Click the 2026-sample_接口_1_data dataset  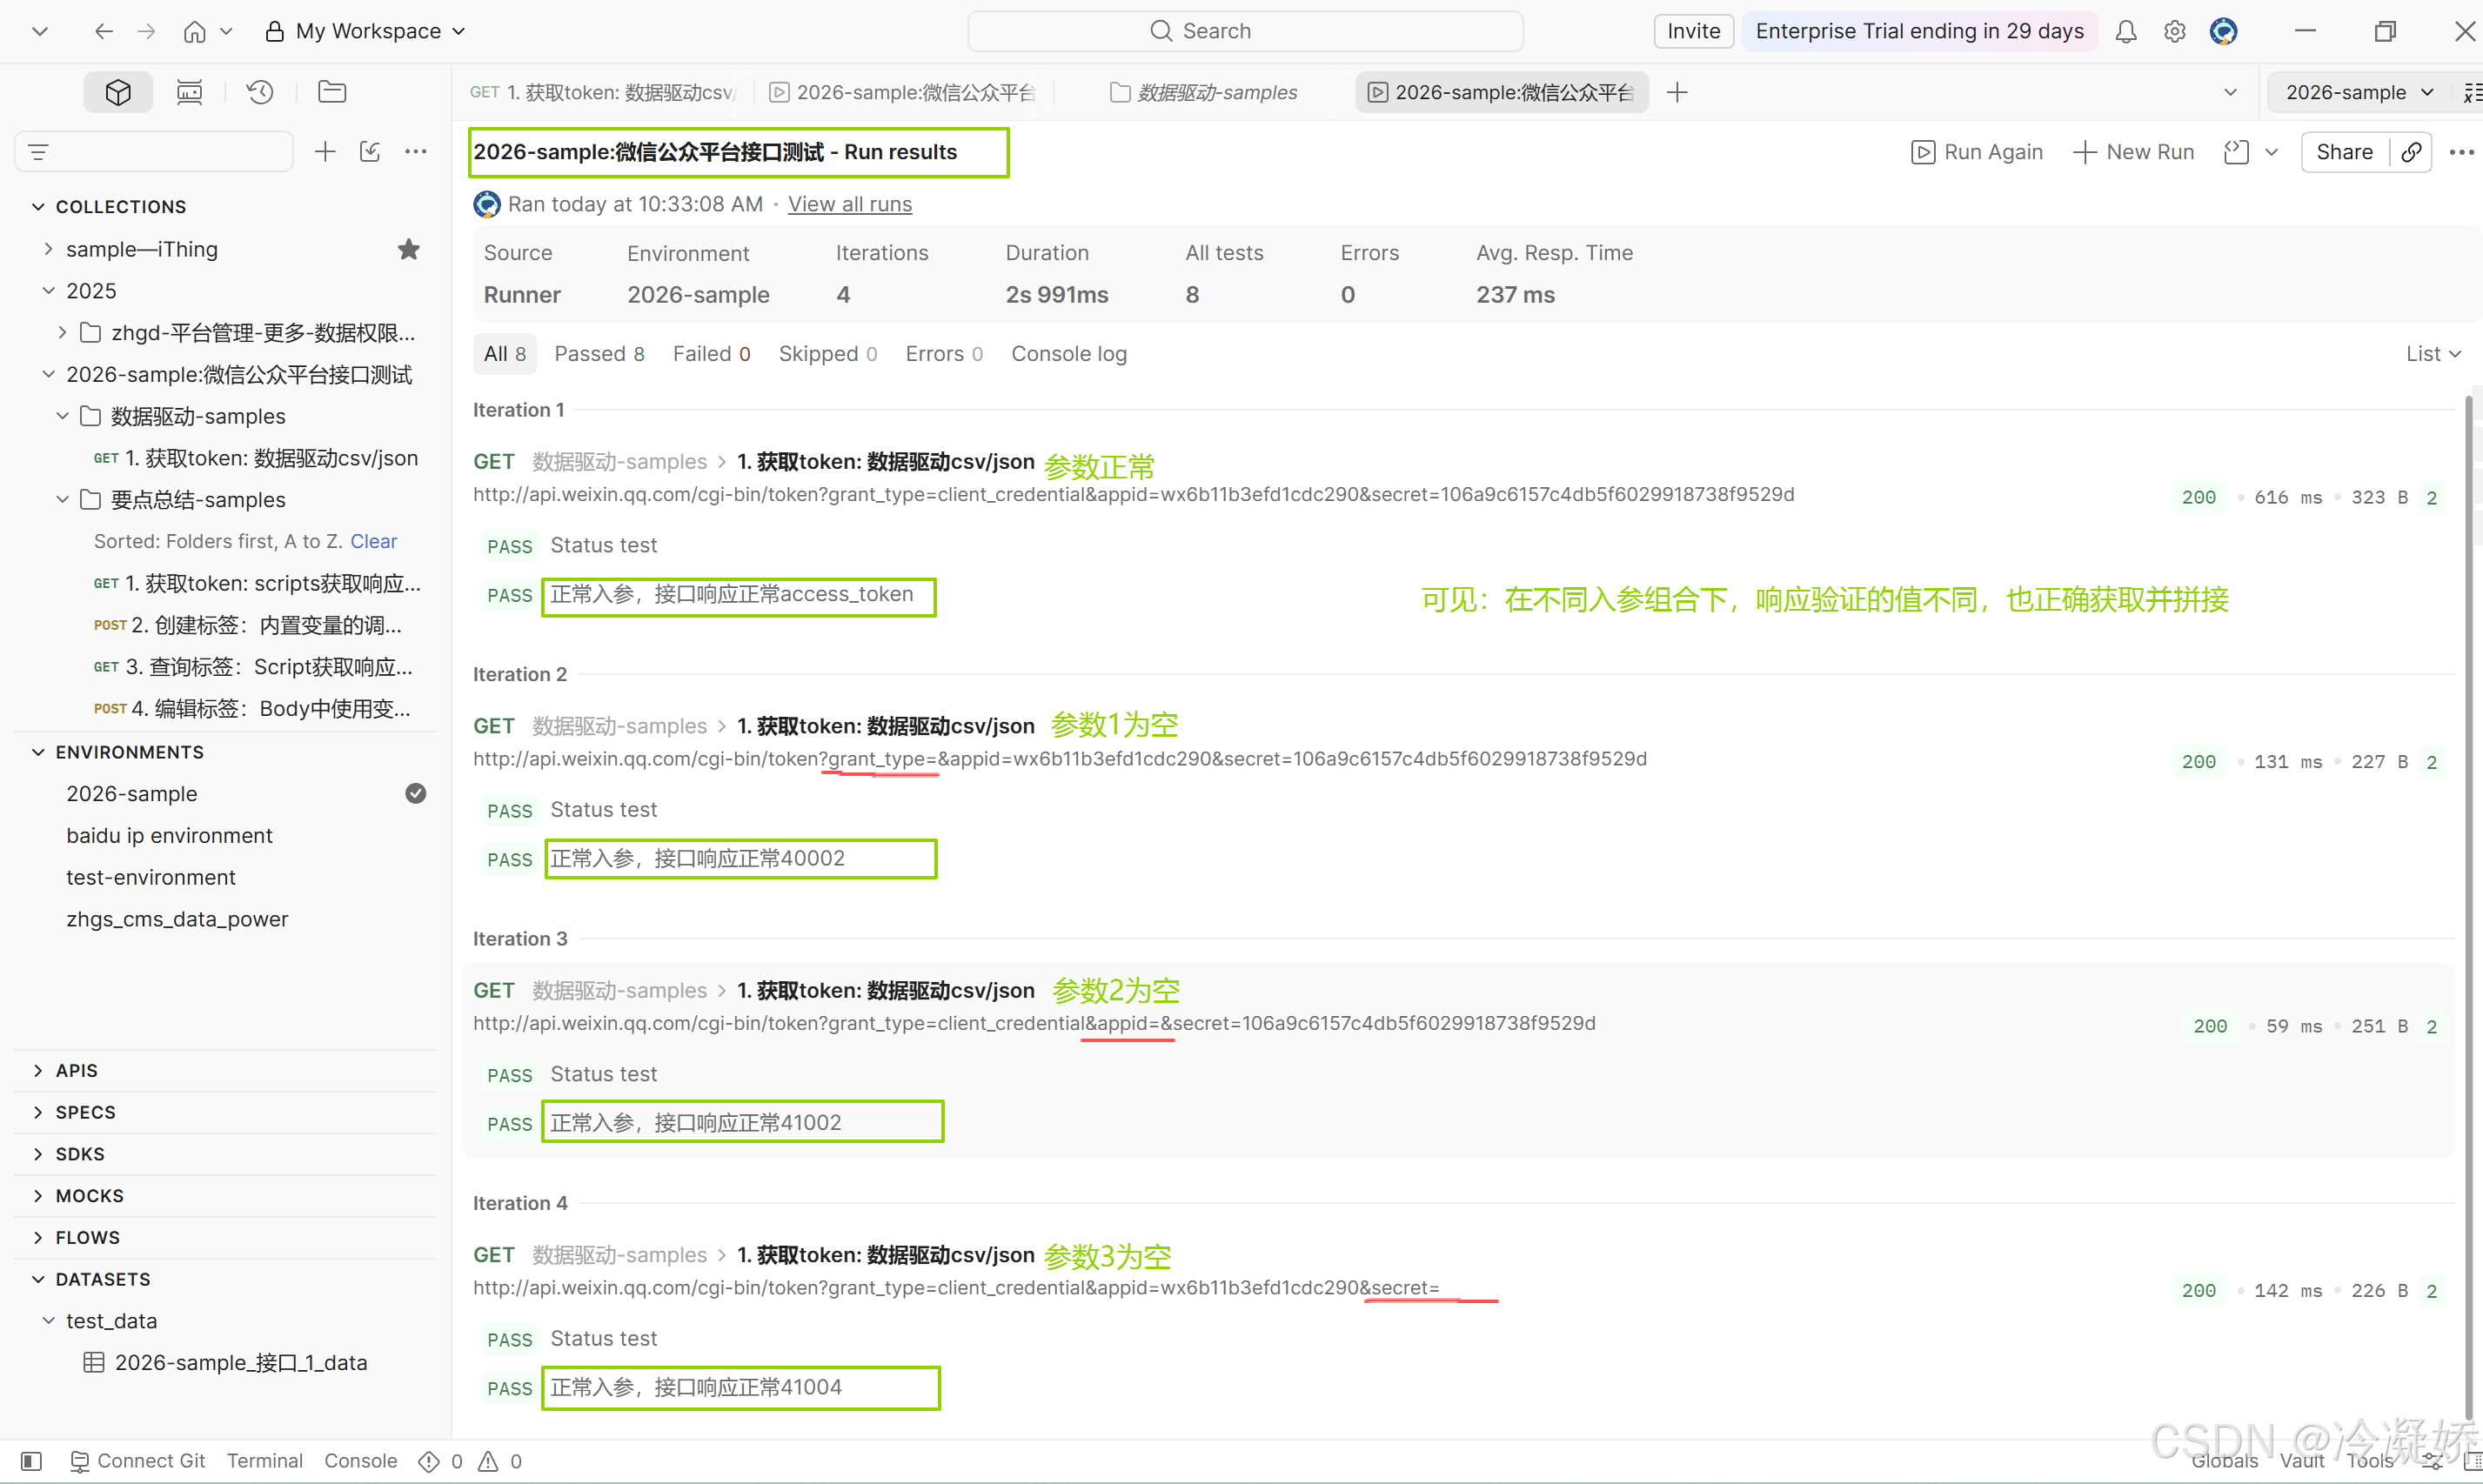[x=241, y=1362]
